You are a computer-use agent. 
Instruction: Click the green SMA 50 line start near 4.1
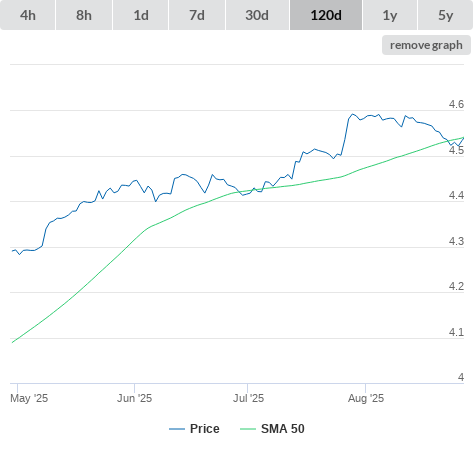click(x=12, y=342)
